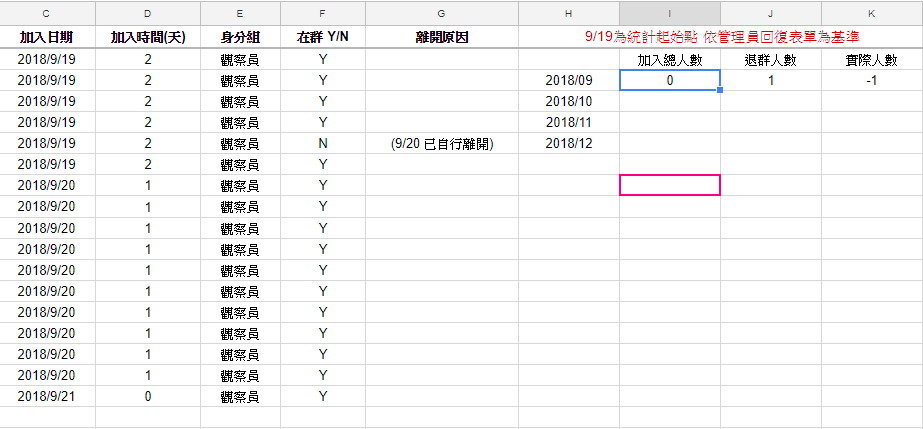The width and height of the screenshot is (923, 429).
Task: Click the 加入時間(天) header cell
Action: click(x=148, y=38)
